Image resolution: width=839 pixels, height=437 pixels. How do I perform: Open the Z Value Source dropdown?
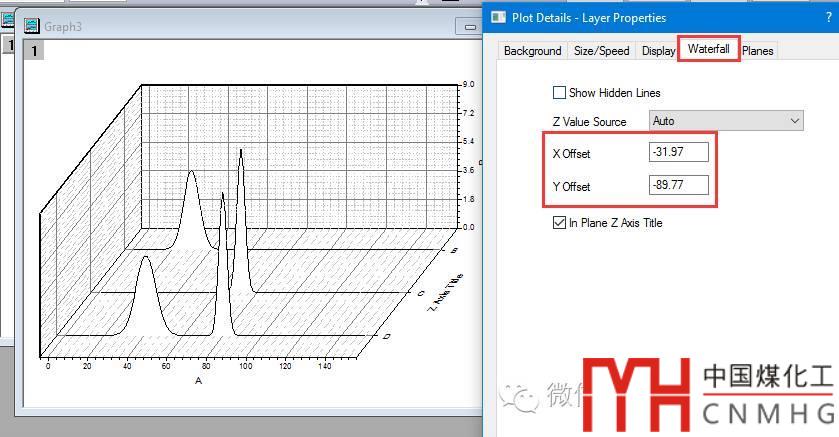(726, 121)
